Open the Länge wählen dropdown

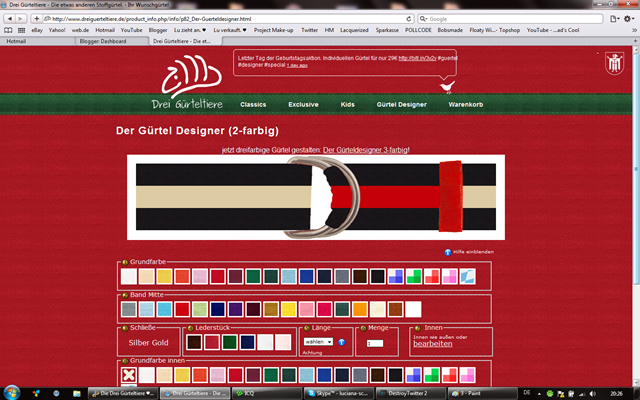pos(318,342)
